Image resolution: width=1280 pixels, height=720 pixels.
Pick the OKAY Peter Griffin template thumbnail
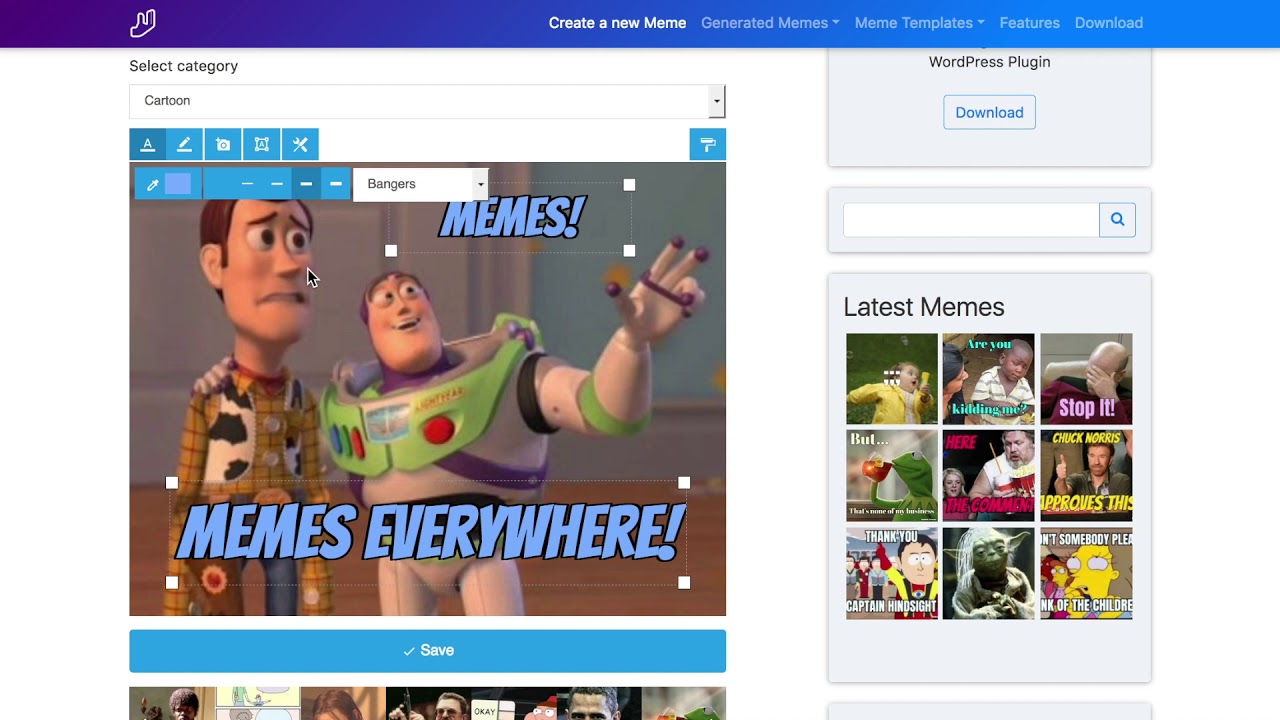(513, 703)
